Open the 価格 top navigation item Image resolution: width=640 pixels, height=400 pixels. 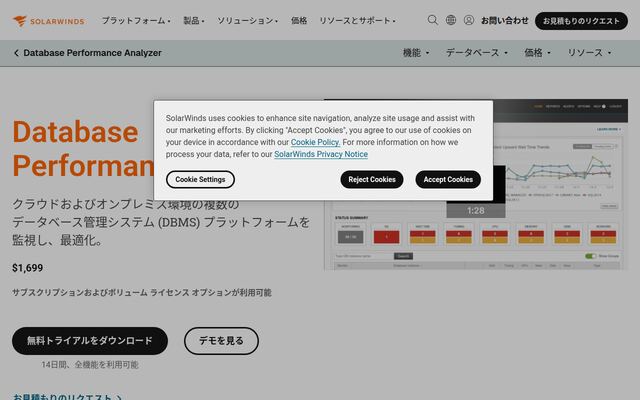tap(299, 20)
